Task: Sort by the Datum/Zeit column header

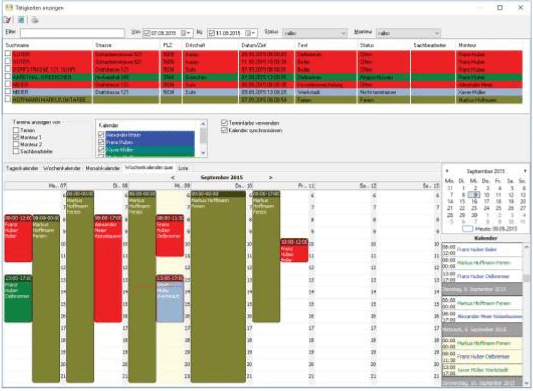Action: click(x=266, y=45)
